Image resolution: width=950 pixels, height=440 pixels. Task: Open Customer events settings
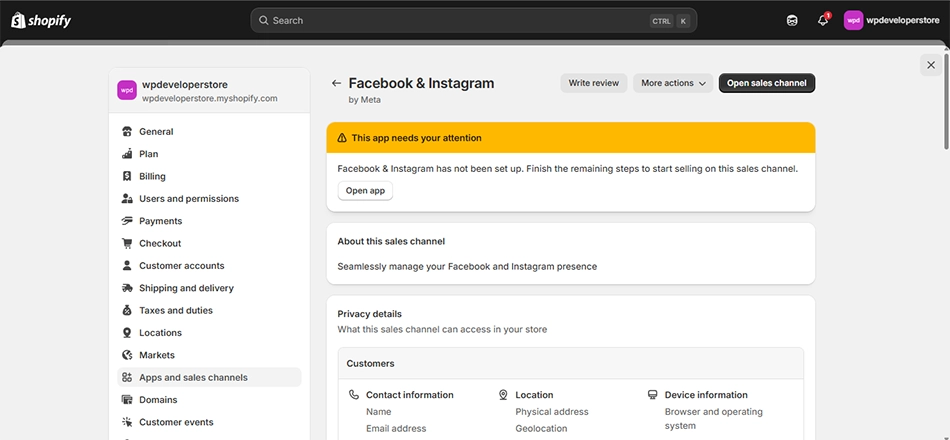pyautogui.click(x=209, y=422)
